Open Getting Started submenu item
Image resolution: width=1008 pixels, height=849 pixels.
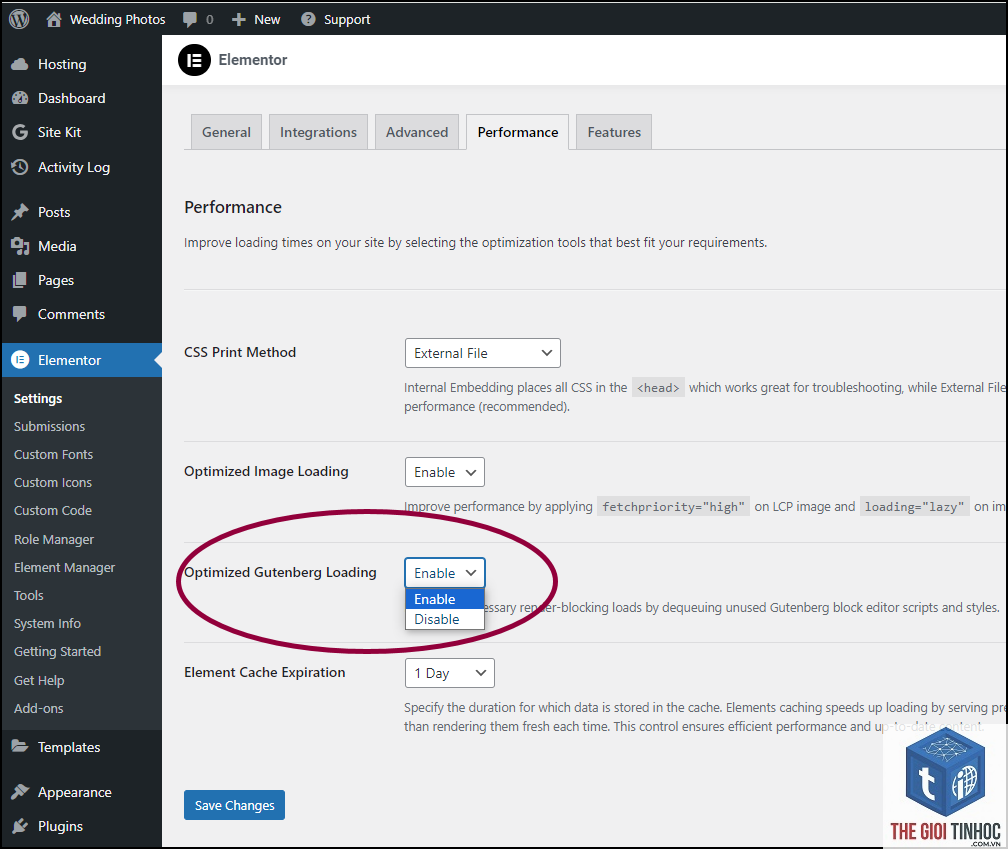(x=57, y=652)
